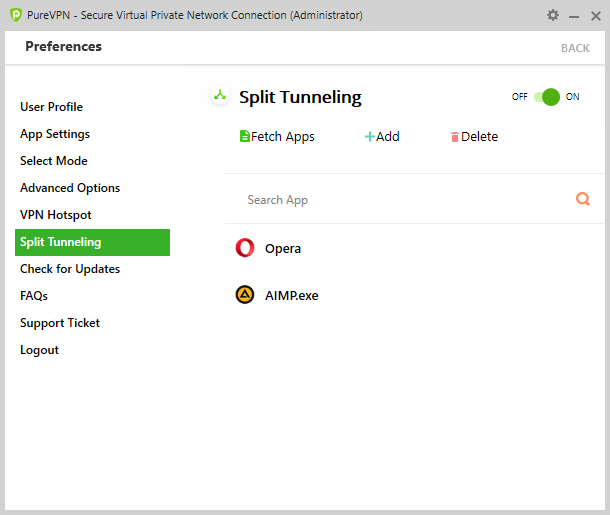610x515 pixels.
Task: Minimize the PureVPN window
Action: pyautogui.click(x=574, y=16)
